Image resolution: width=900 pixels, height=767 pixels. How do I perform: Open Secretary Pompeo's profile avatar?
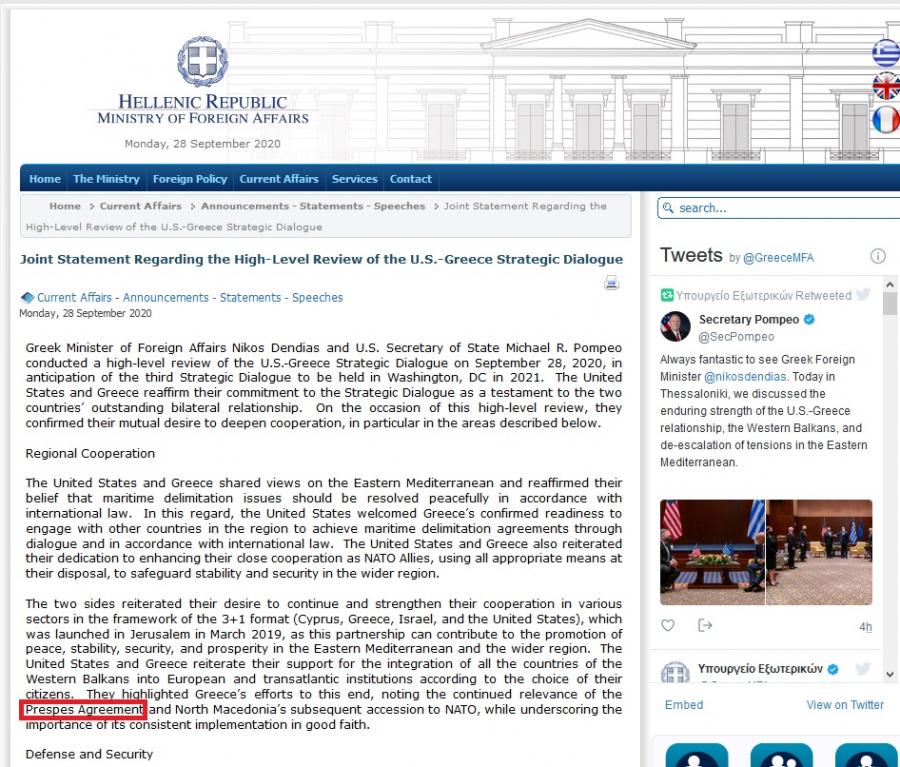coord(675,327)
